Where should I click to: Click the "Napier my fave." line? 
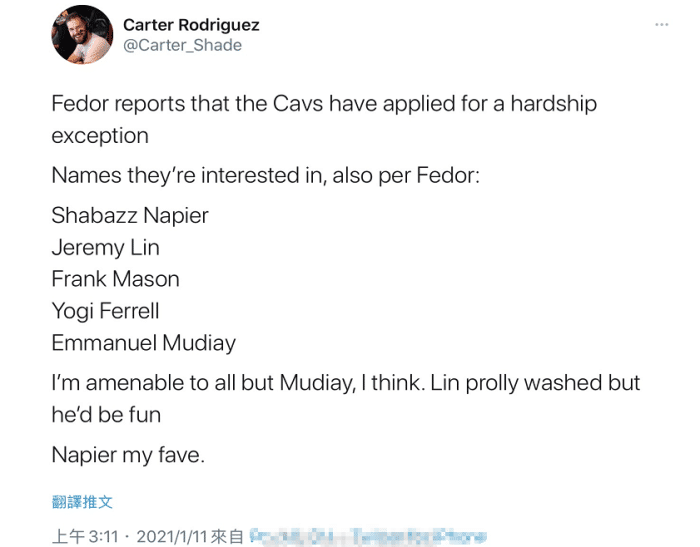click(x=128, y=455)
